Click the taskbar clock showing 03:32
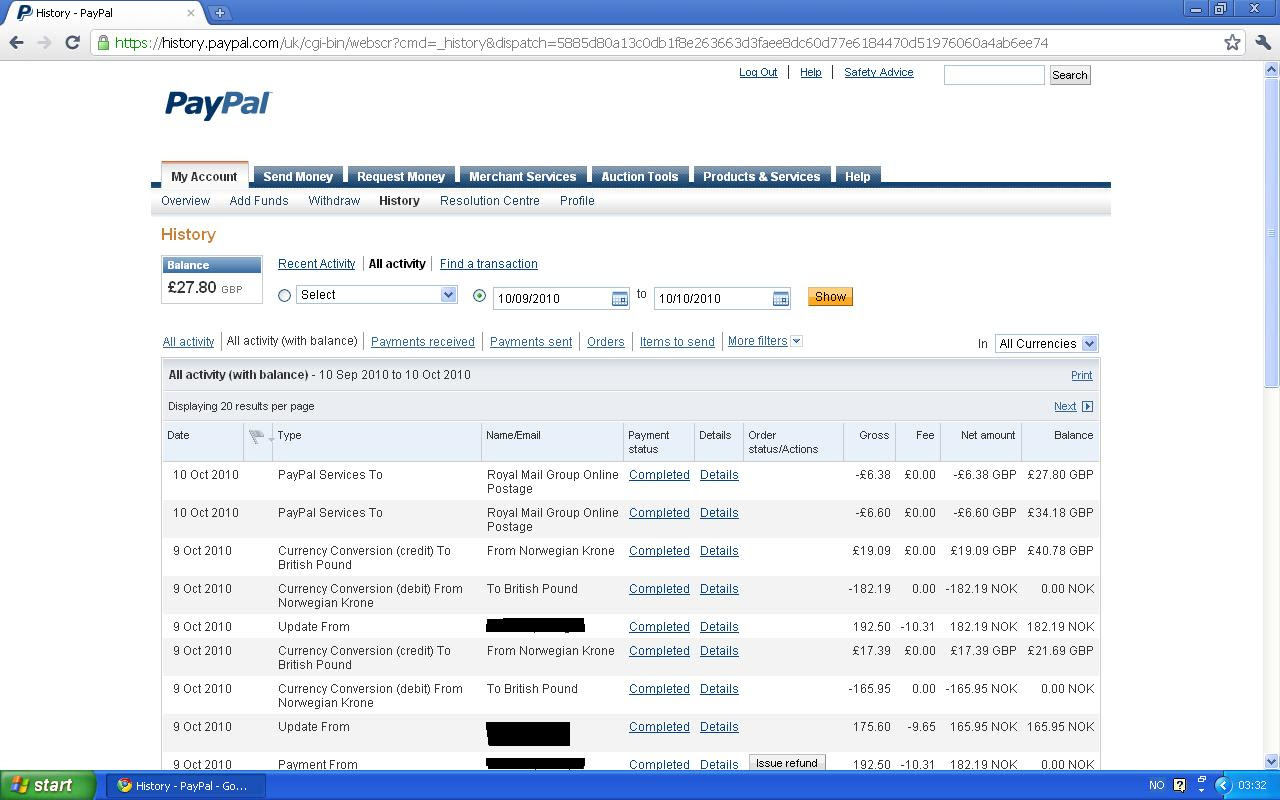 click(x=1252, y=785)
